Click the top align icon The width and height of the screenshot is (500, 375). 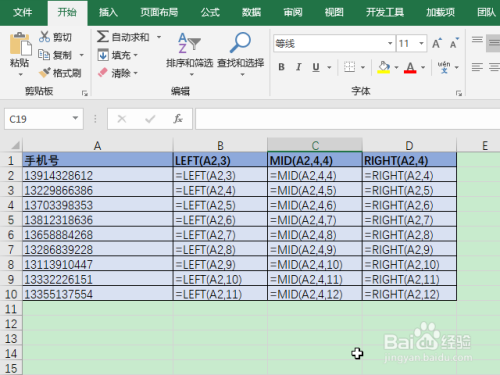pos(477,41)
